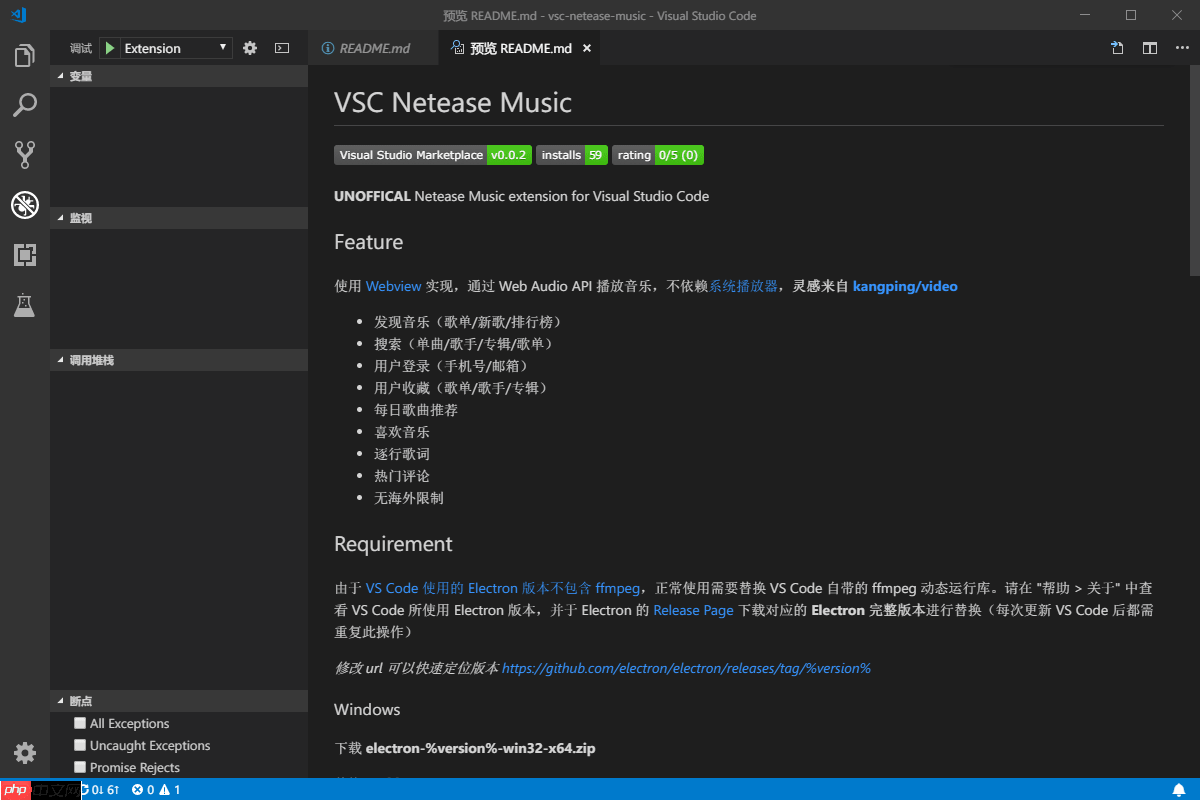Screen dimensions: 1200x800
Task: Start debugging with the green play icon
Action: (x=110, y=47)
